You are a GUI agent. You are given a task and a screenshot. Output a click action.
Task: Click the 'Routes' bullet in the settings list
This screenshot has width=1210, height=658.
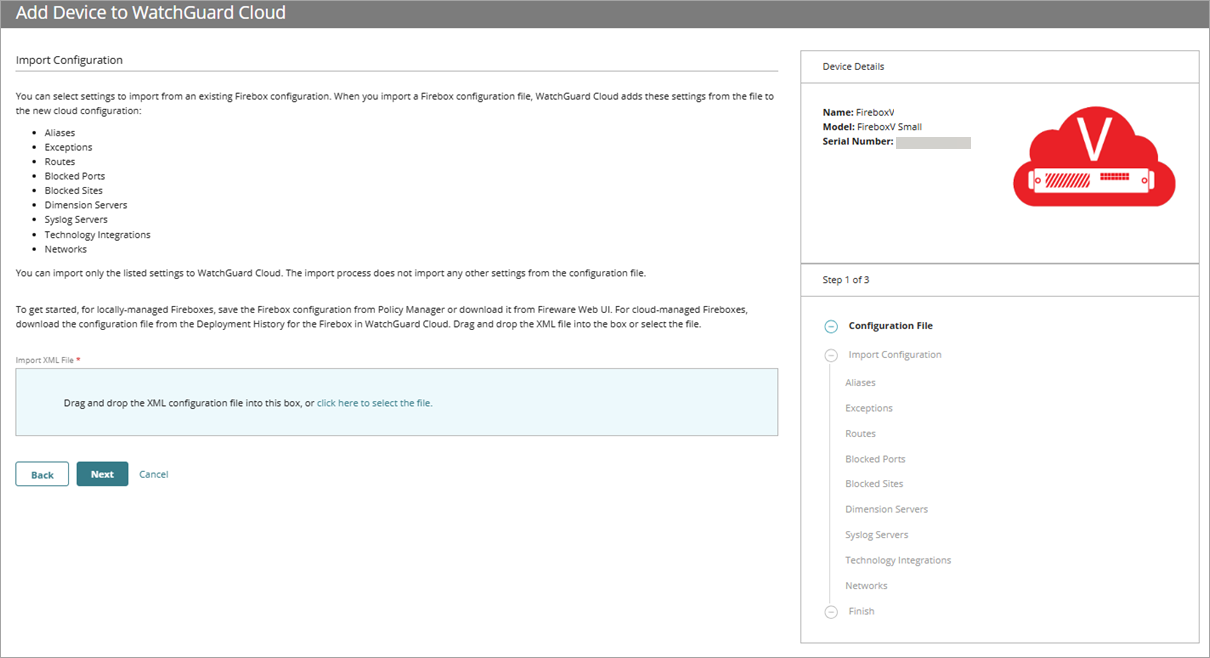click(x=60, y=162)
